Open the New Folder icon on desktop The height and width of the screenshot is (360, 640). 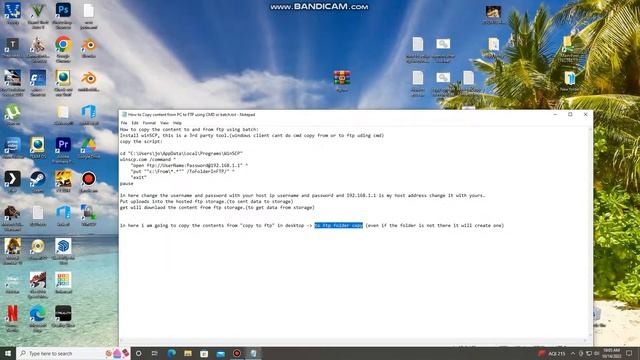click(x=569, y=81)
